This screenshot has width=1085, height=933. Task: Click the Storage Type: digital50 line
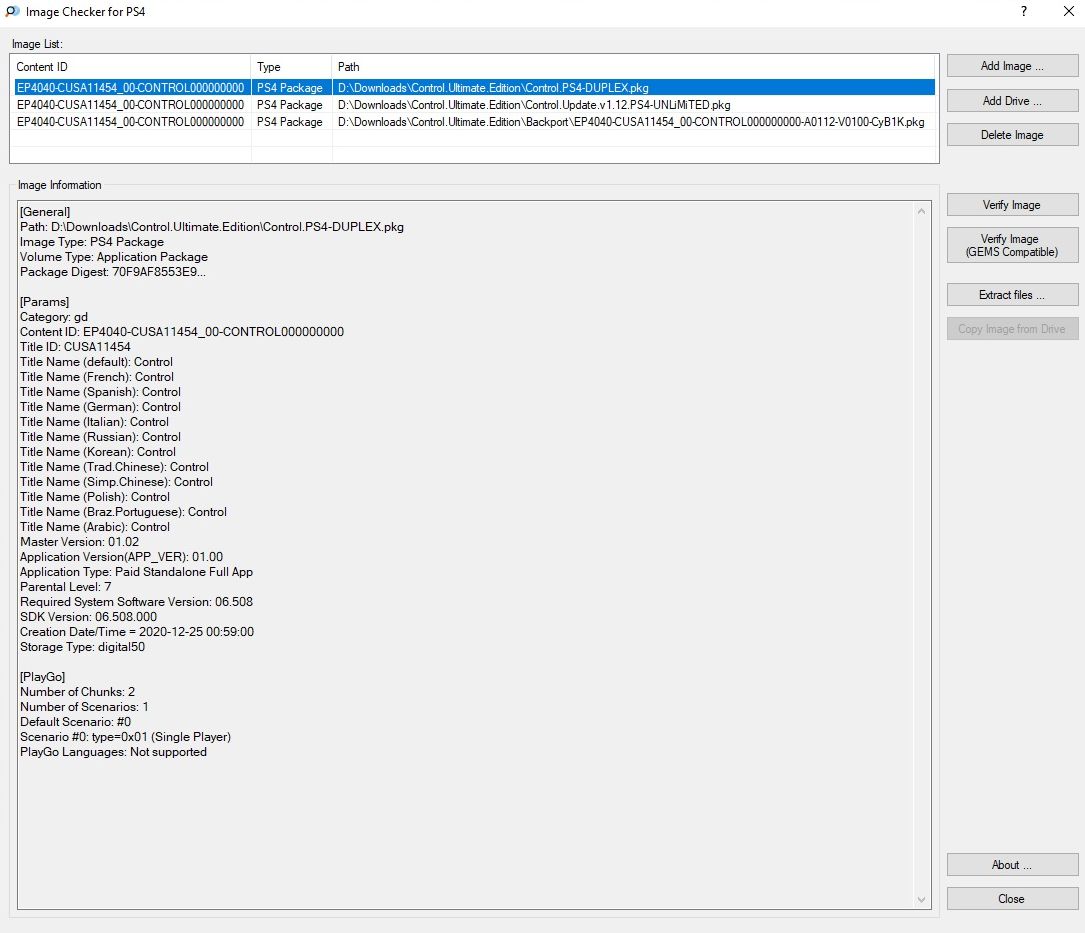point(82,647)
